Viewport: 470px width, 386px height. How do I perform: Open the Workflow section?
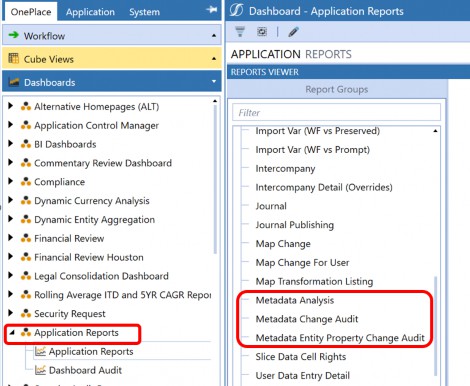(112, 35)
